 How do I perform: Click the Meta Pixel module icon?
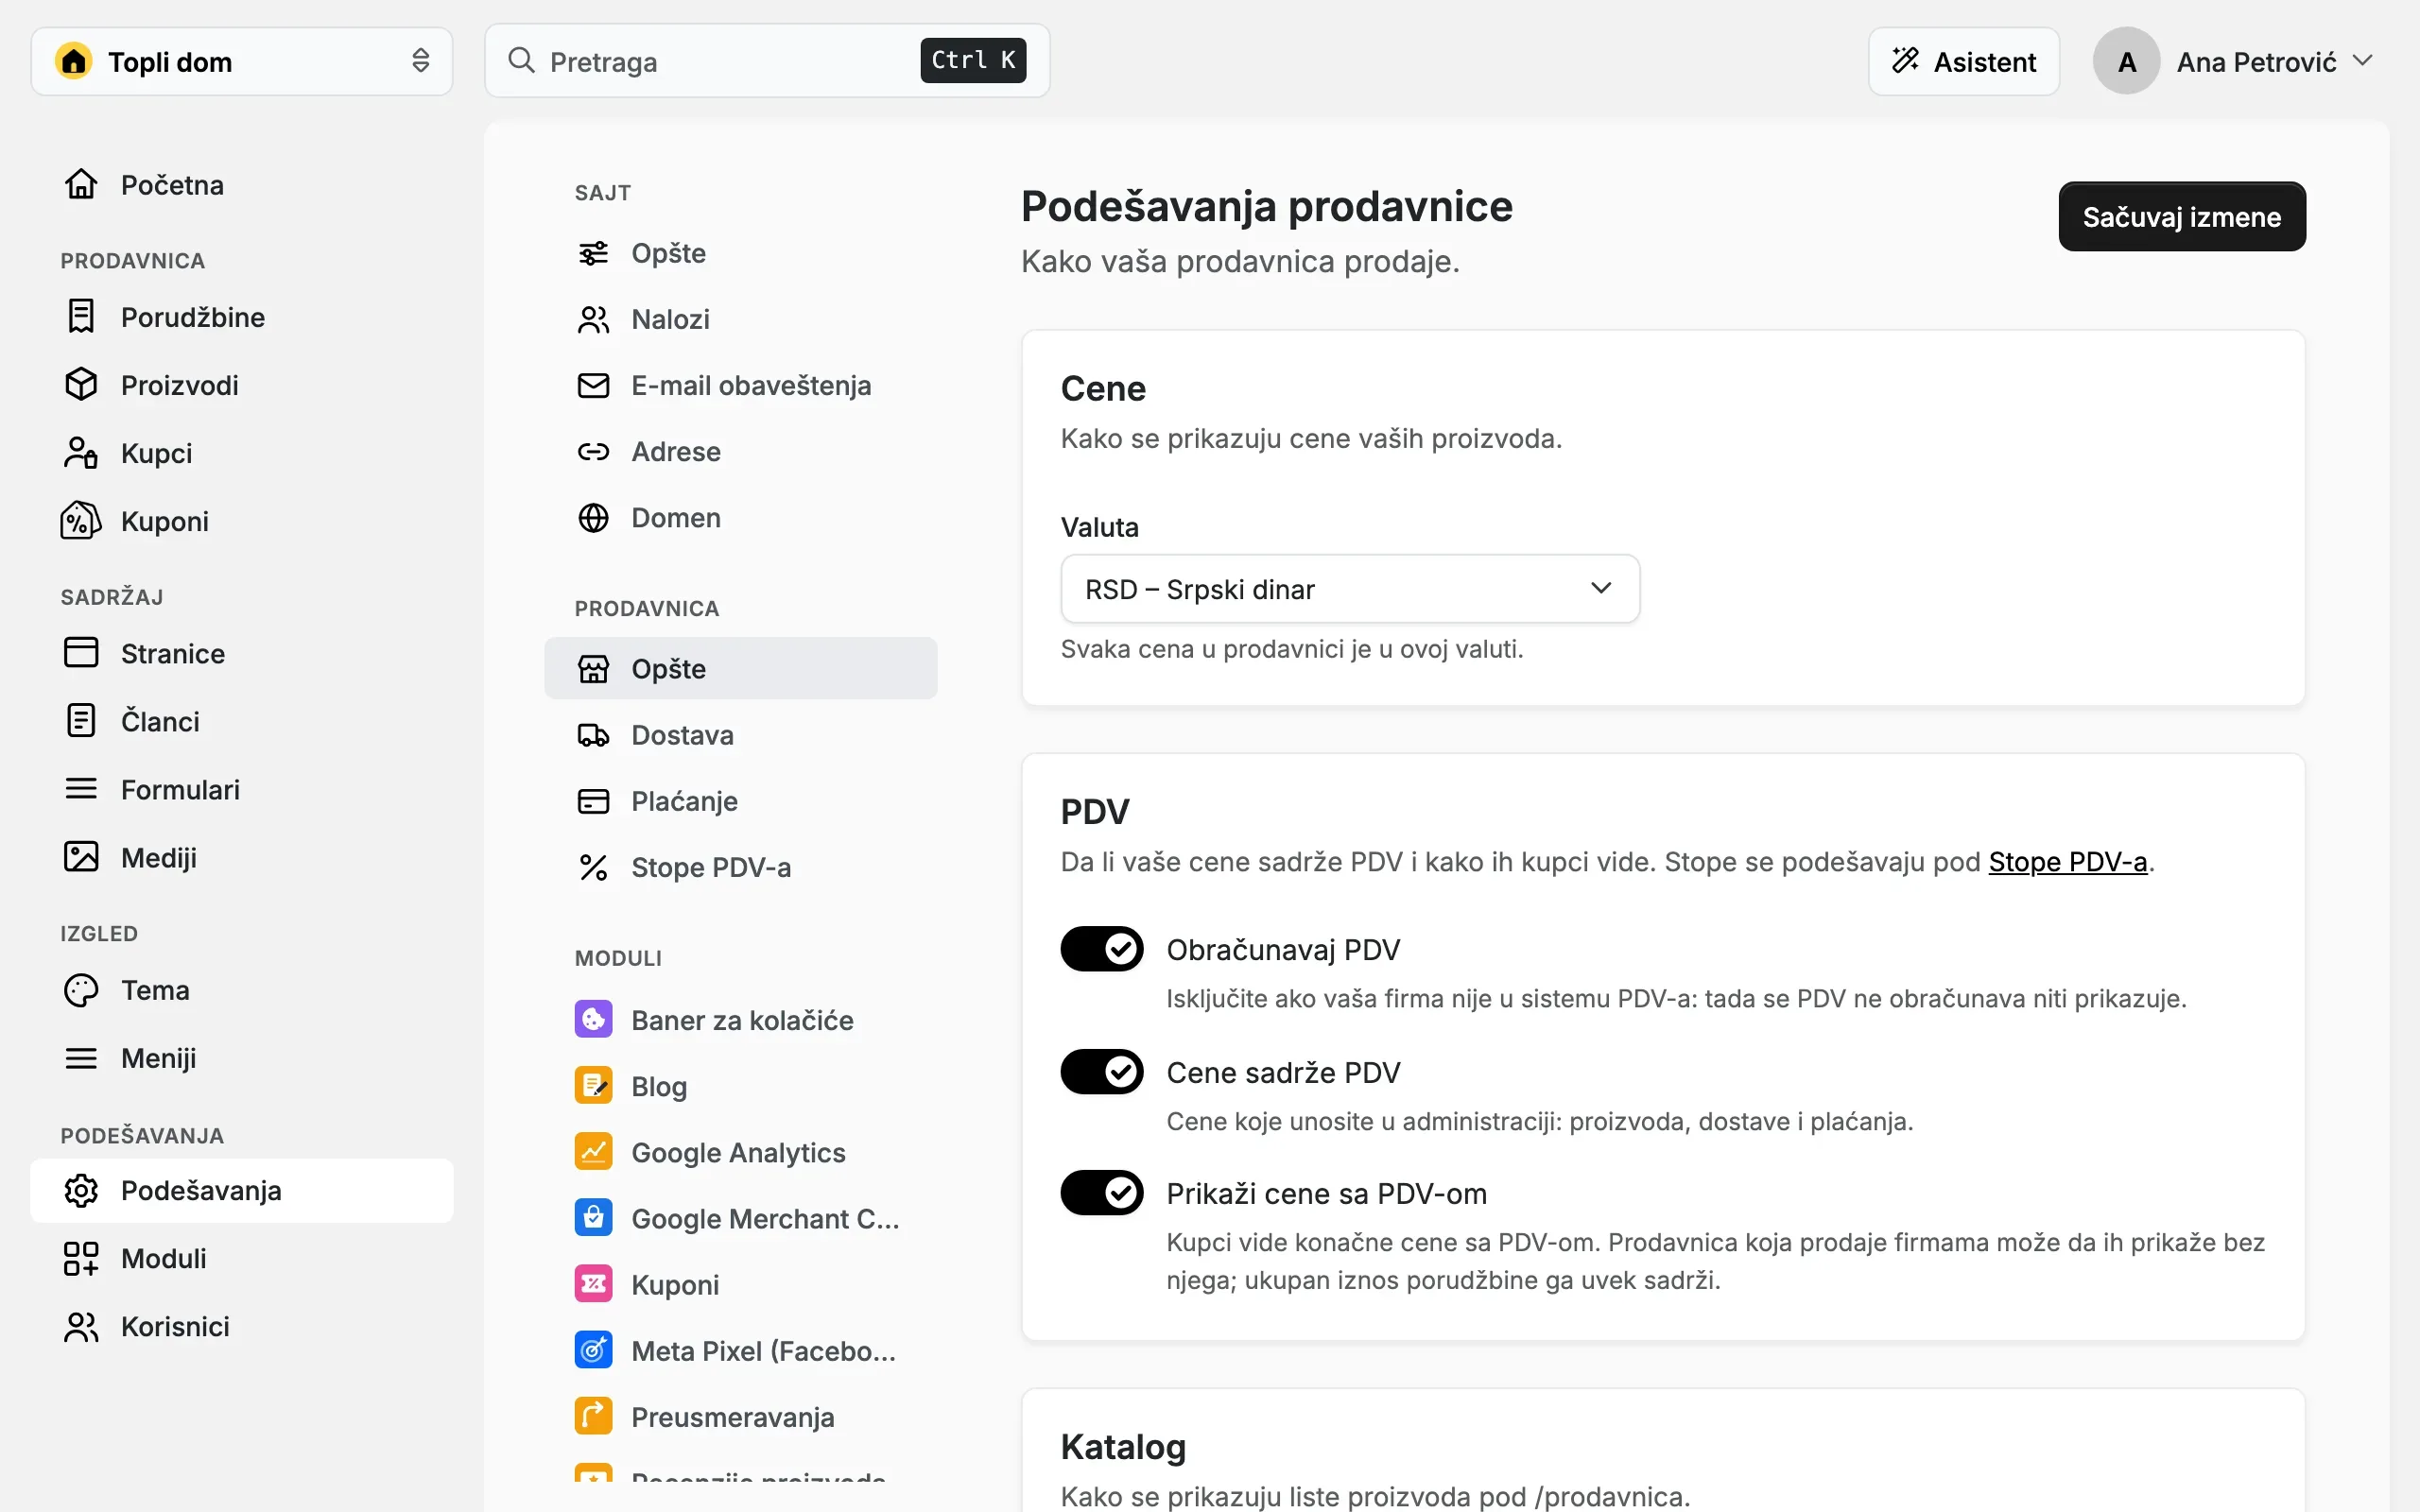pos(593,1350)
